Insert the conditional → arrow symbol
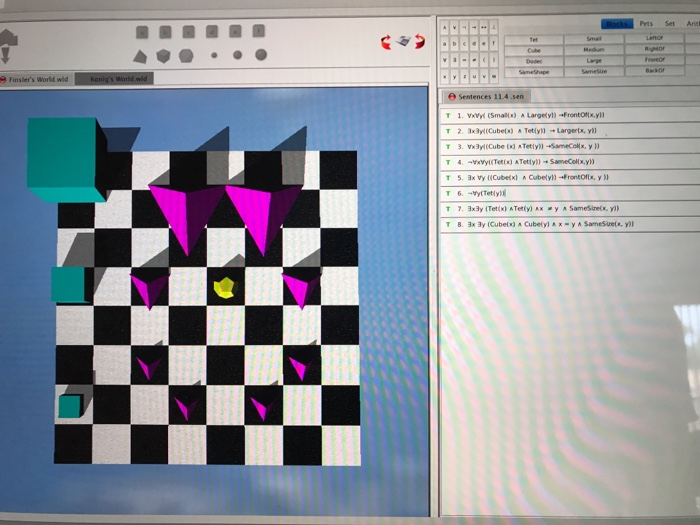The width and height of the screenshot is (700, 525). pyautogui.click(x=474, y=28)
